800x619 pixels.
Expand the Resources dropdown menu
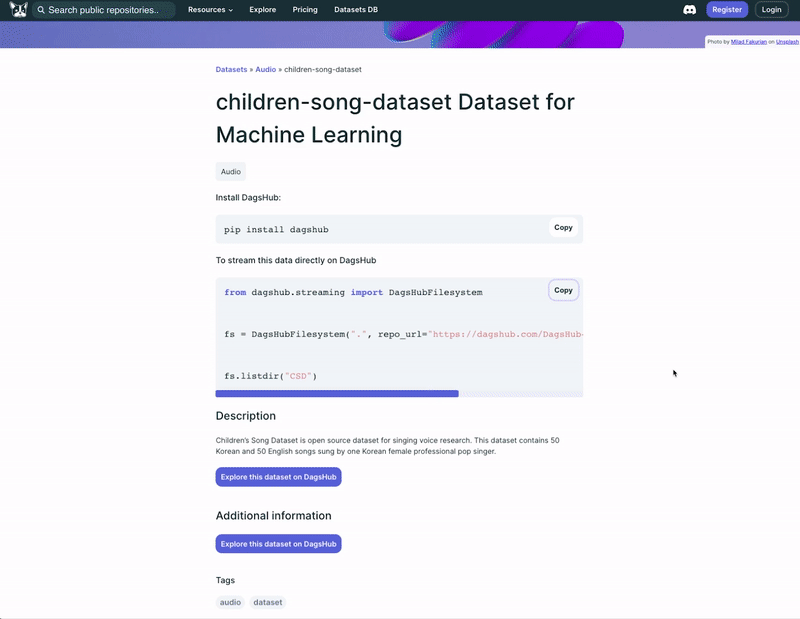pos(210,10)
